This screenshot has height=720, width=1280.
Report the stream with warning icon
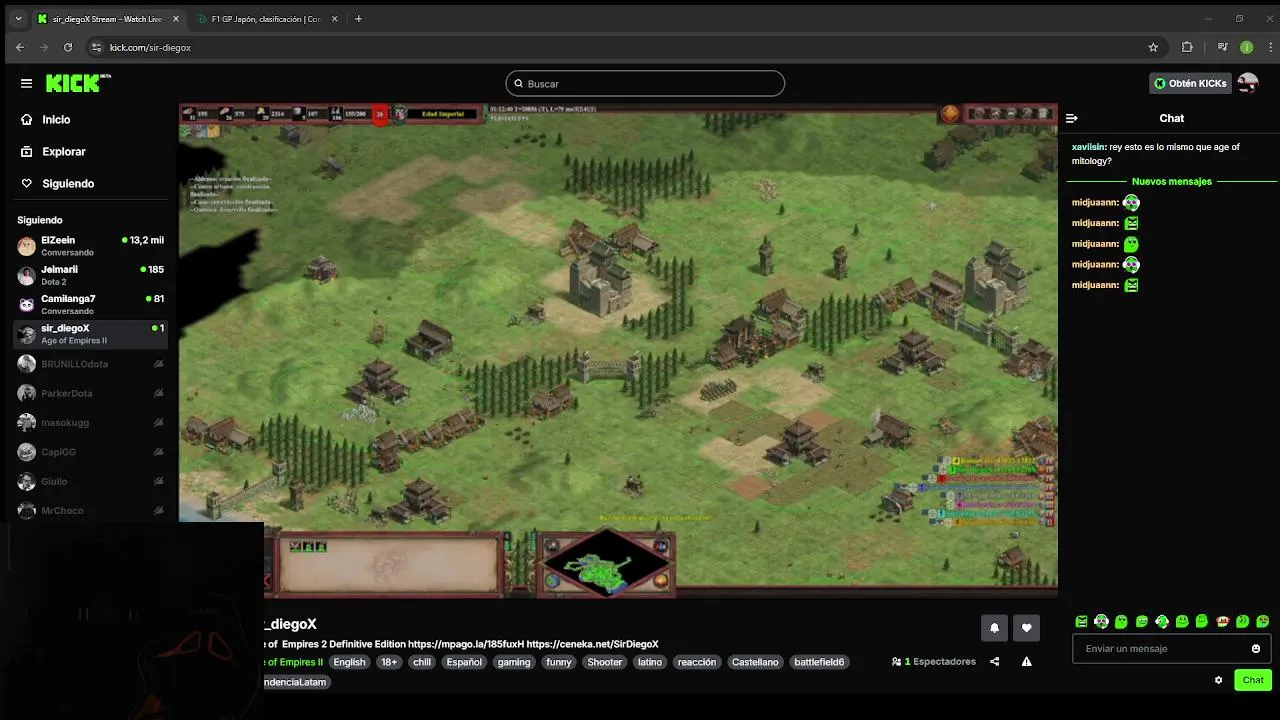1026,662
